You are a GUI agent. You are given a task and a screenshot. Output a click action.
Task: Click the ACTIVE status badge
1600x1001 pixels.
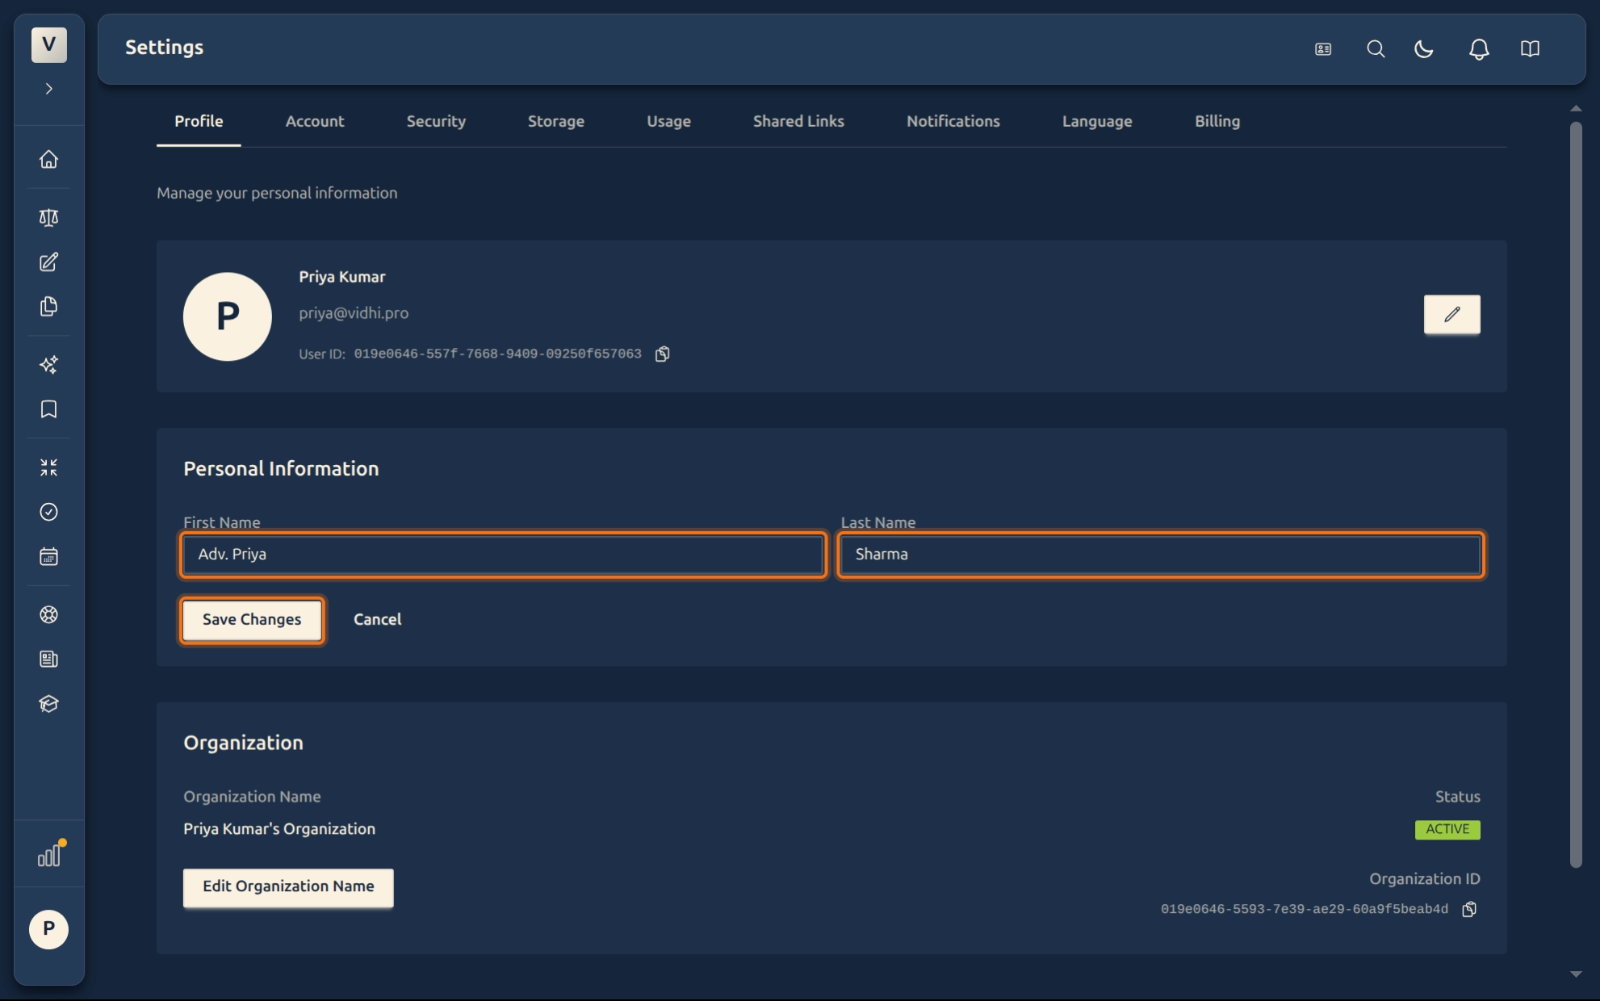(1447, 829)
